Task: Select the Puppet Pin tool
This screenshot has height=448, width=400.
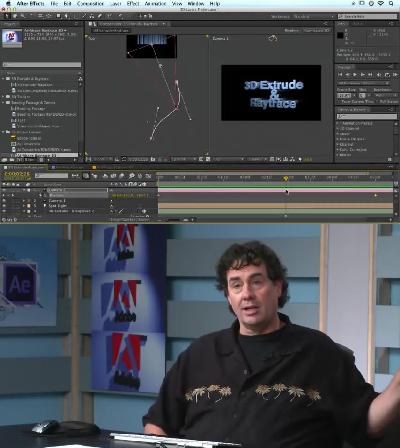Action: pos(120,16)
